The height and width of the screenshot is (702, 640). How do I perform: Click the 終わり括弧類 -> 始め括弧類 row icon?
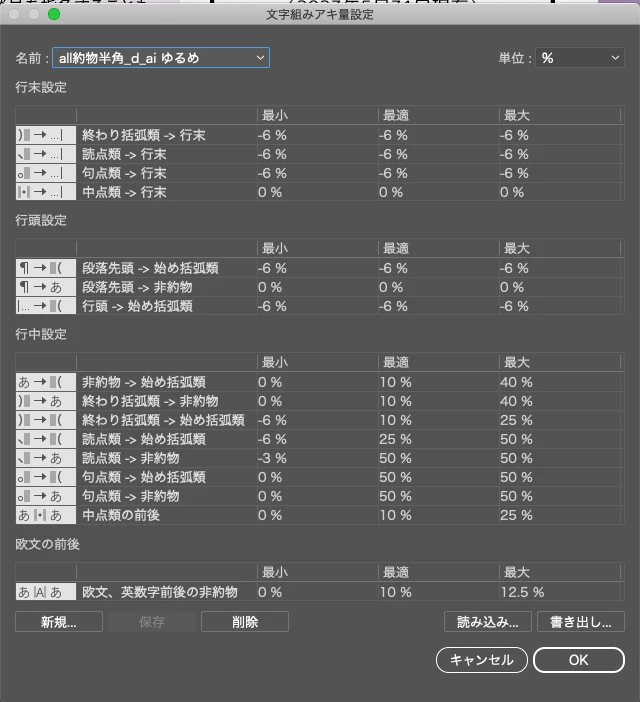(x=46, y=420)
